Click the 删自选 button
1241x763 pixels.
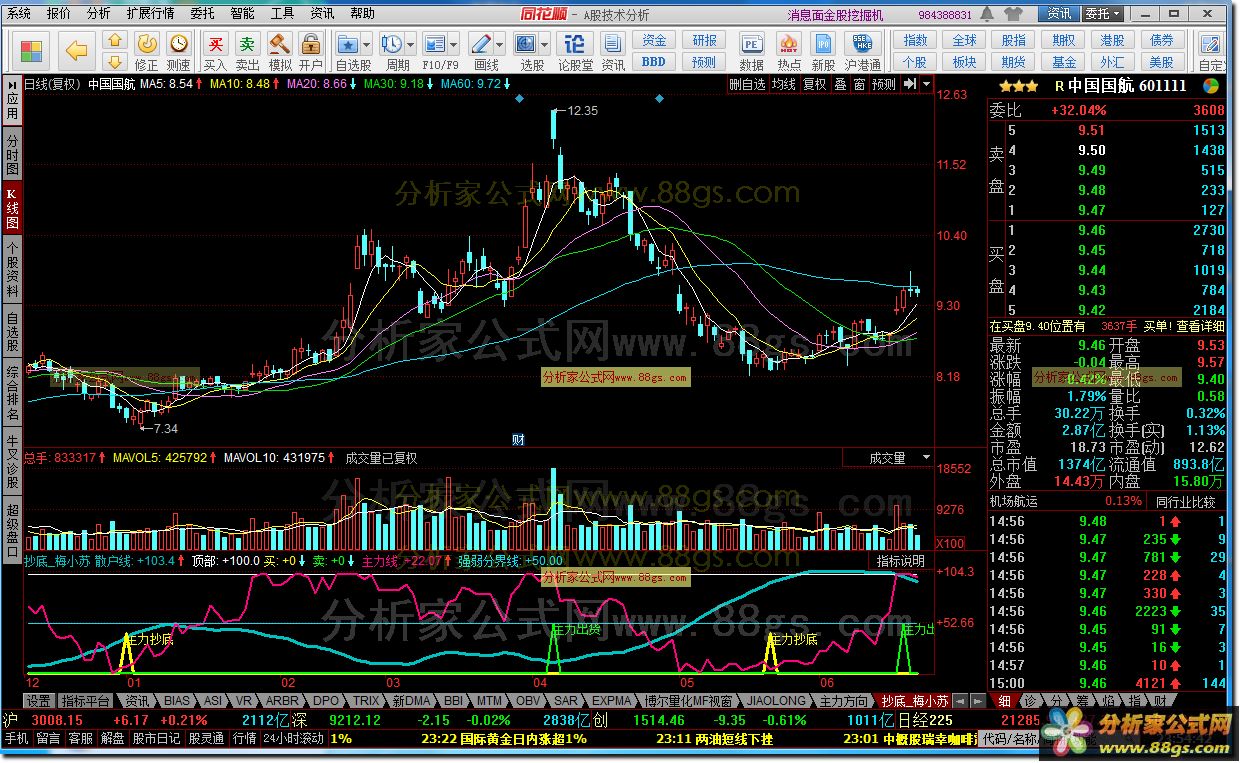click(747, 84)
